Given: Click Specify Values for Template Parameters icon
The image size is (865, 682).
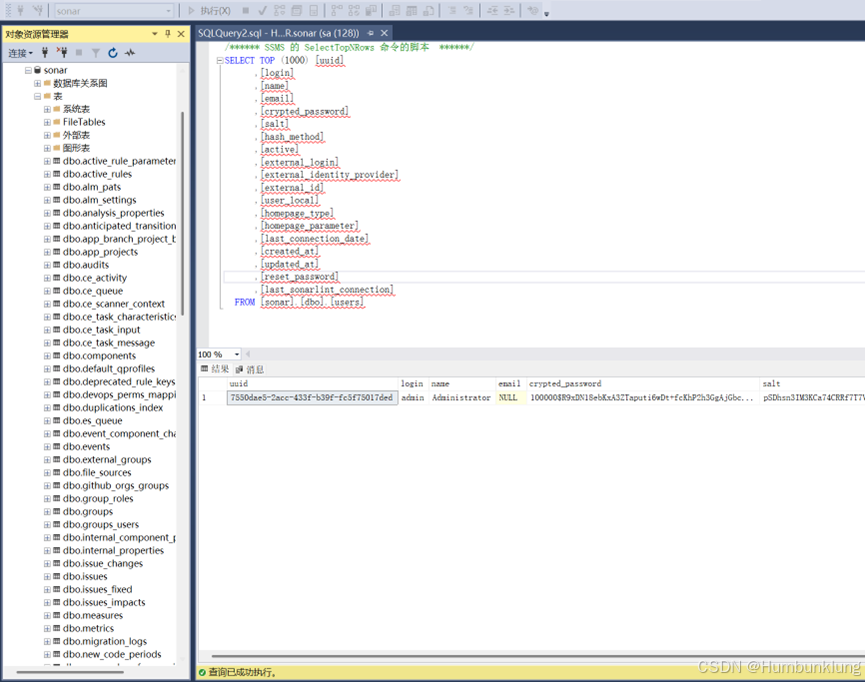Looking at the screenshot, I should [x=533, y=10].
